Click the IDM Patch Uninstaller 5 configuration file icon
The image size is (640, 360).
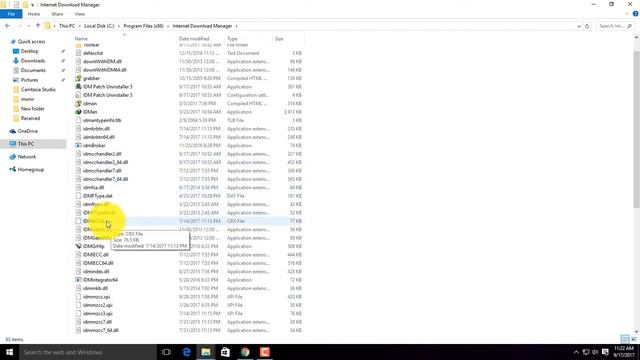point(78,95)
